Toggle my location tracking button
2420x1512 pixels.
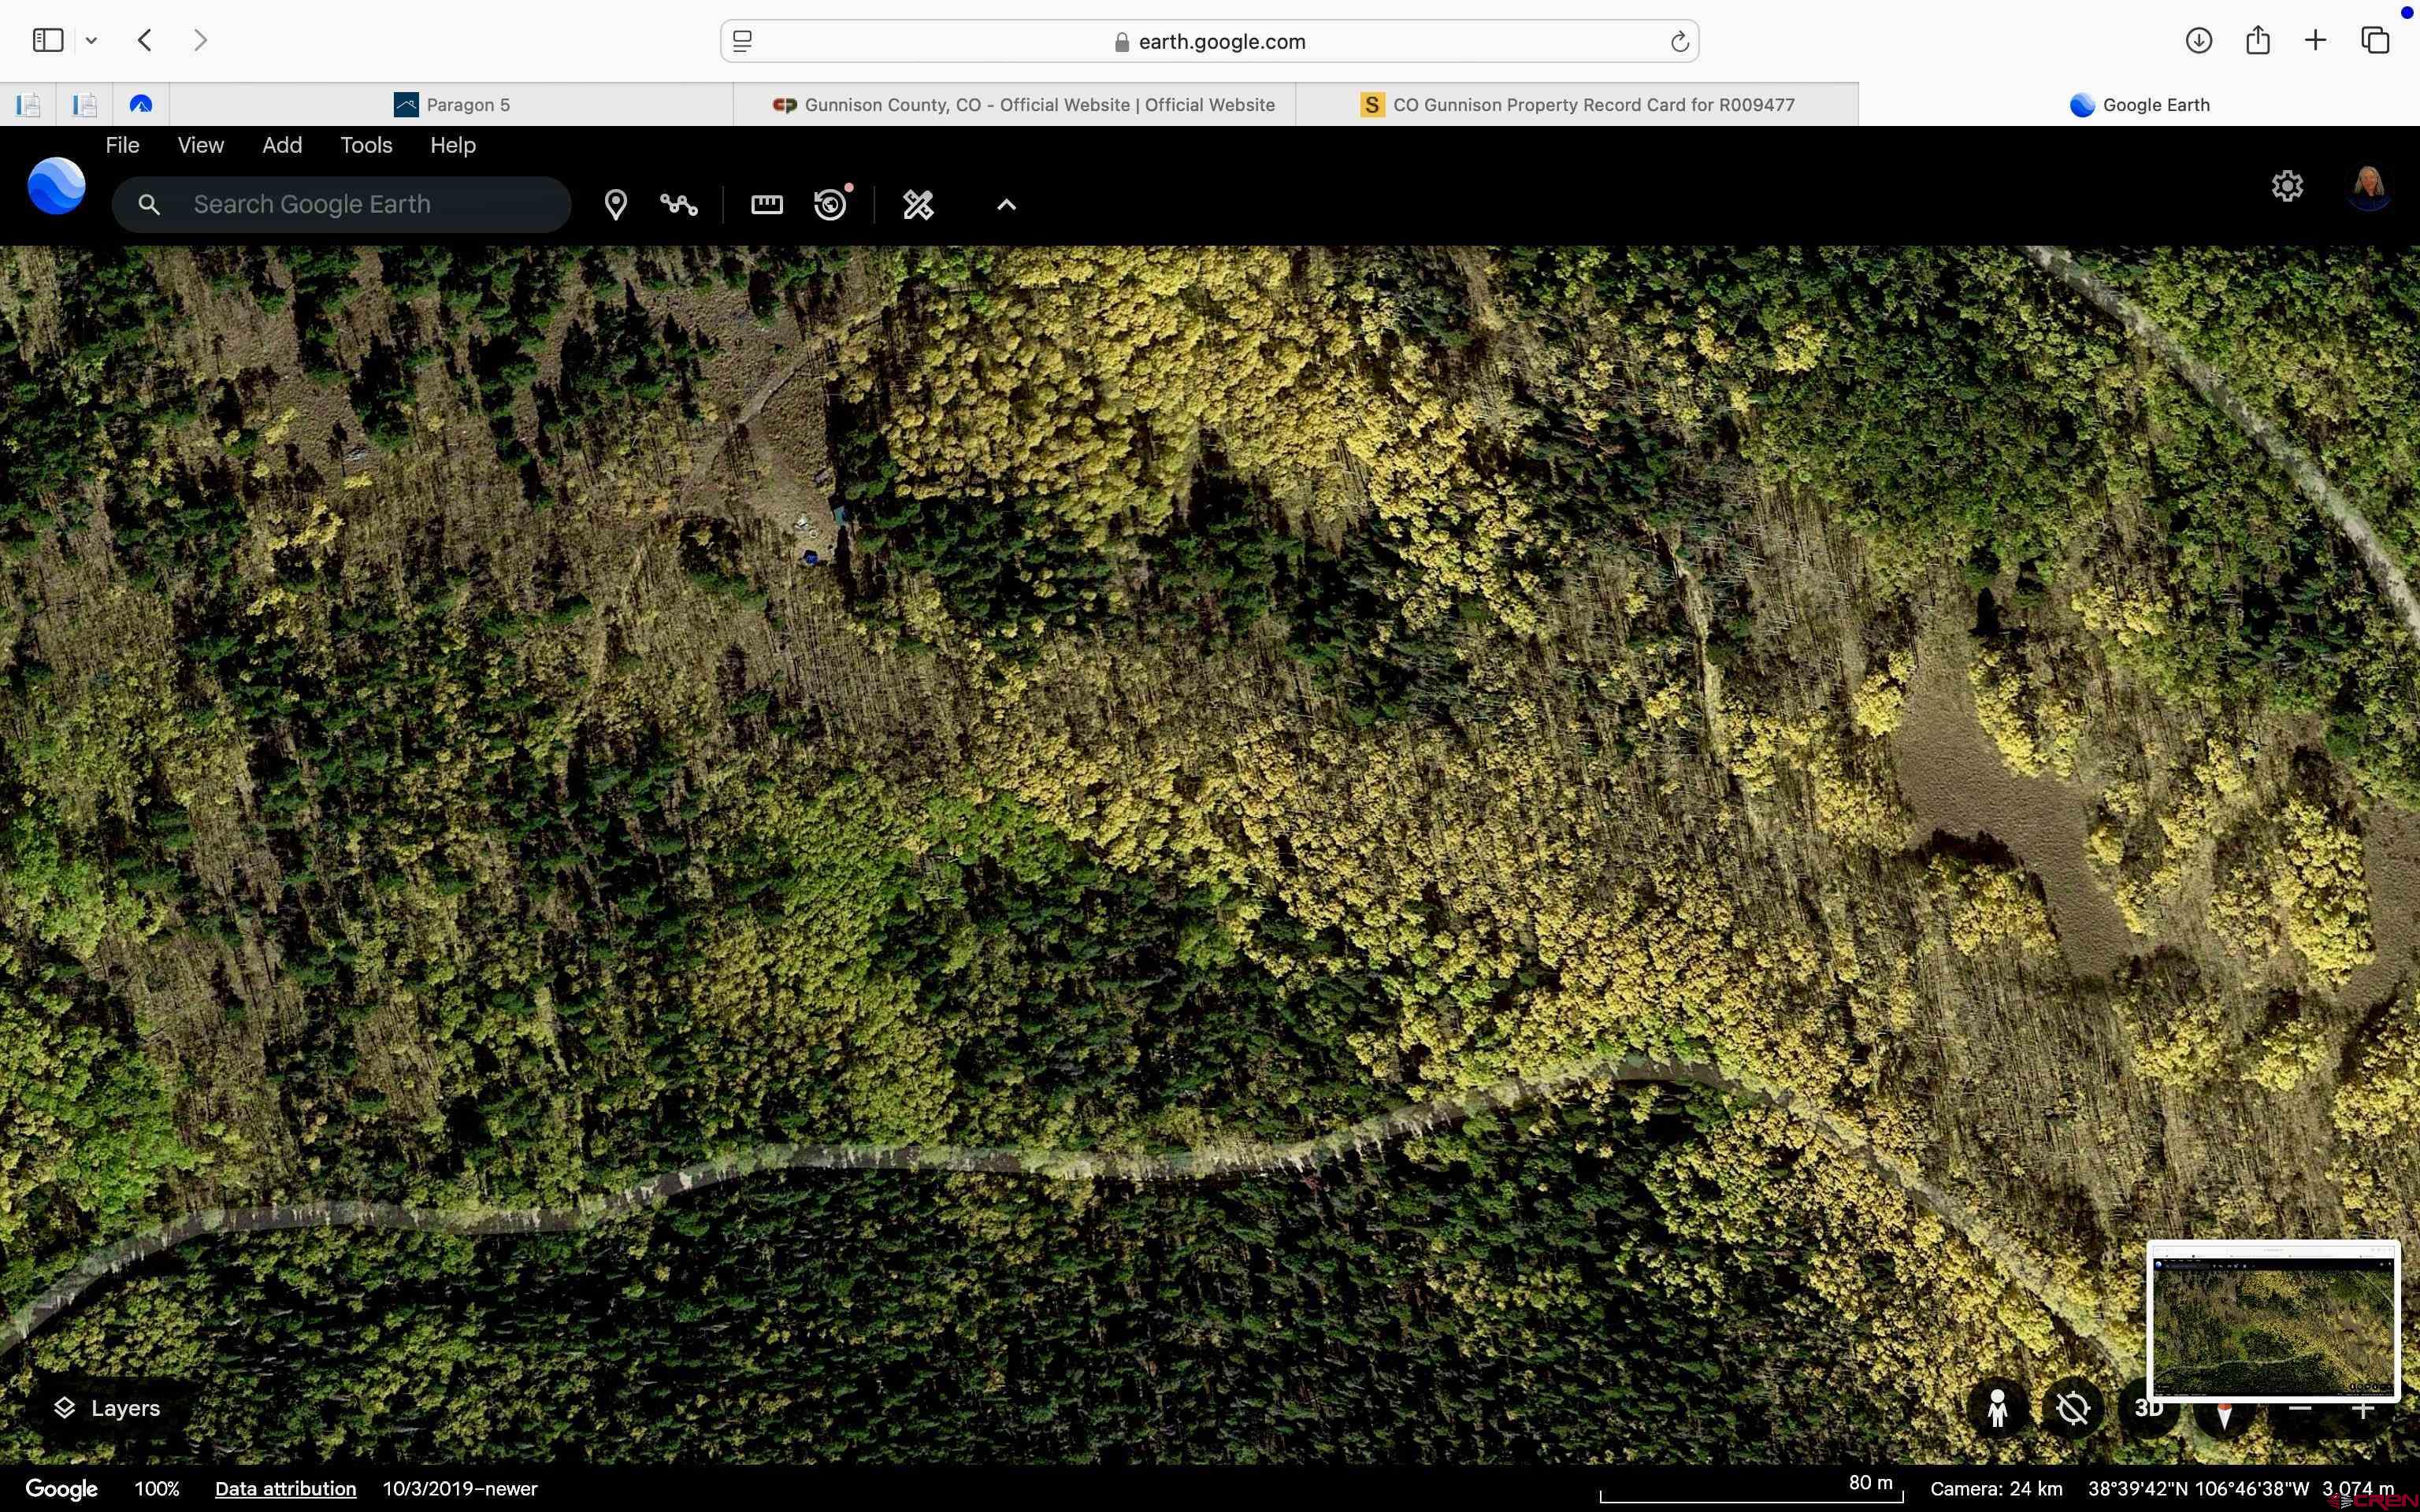2073,1408
